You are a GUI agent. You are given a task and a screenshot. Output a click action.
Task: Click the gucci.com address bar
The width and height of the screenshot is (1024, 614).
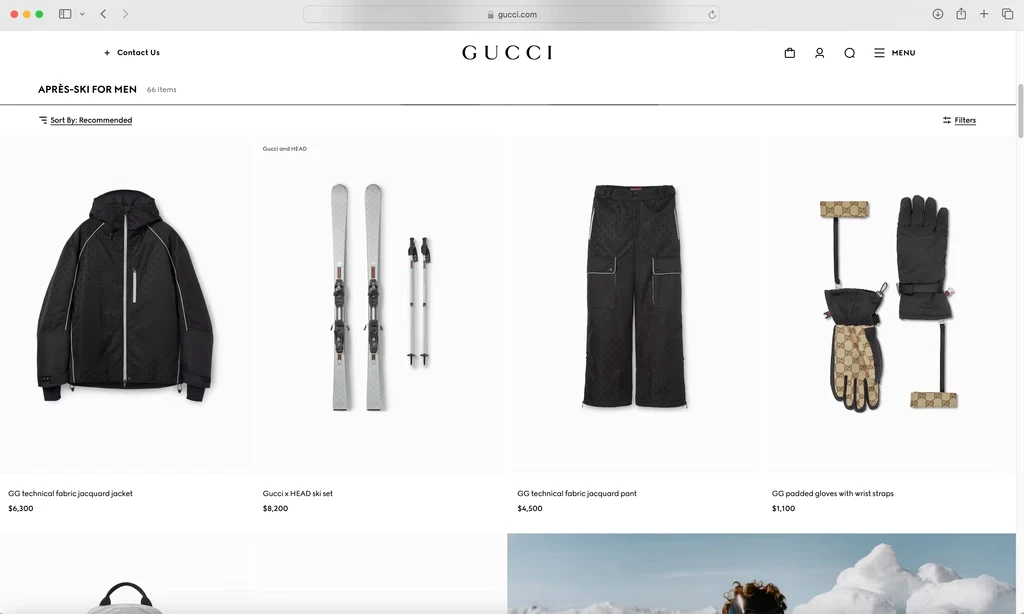pos(511,14)
